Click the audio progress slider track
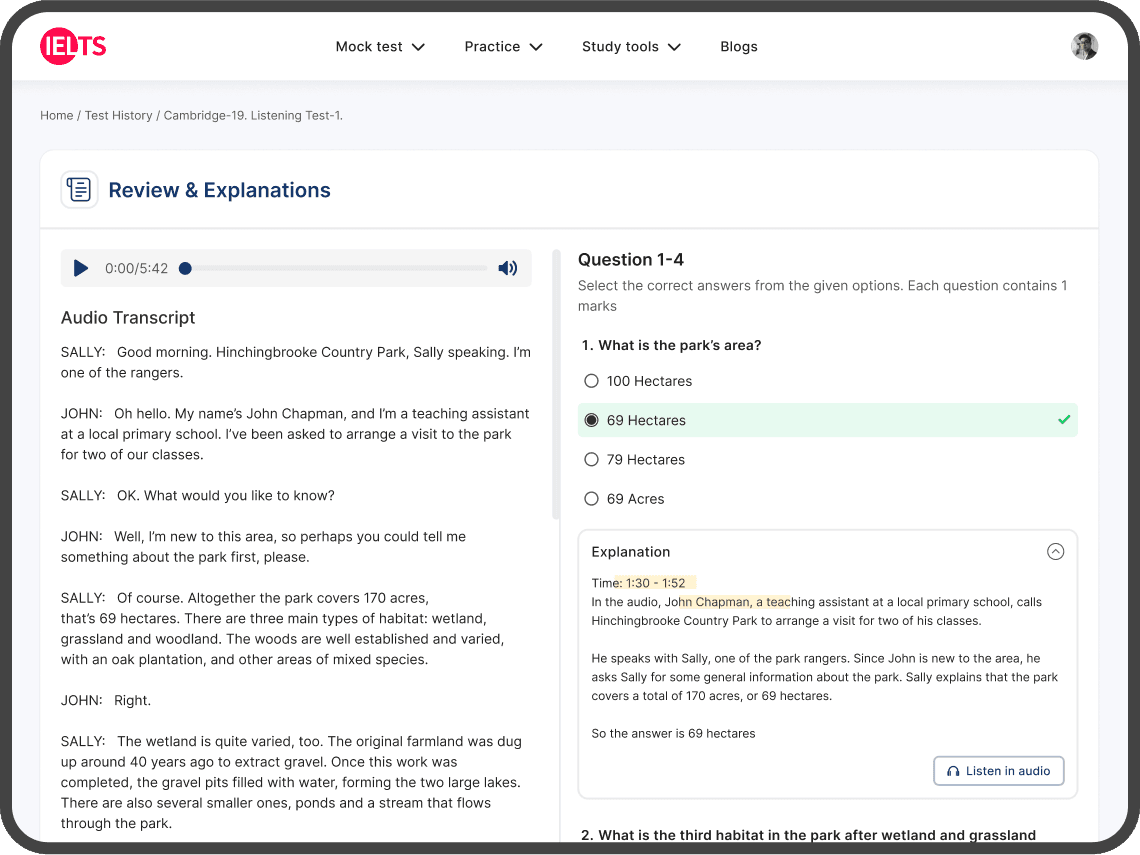 click(x=337, y=268)
